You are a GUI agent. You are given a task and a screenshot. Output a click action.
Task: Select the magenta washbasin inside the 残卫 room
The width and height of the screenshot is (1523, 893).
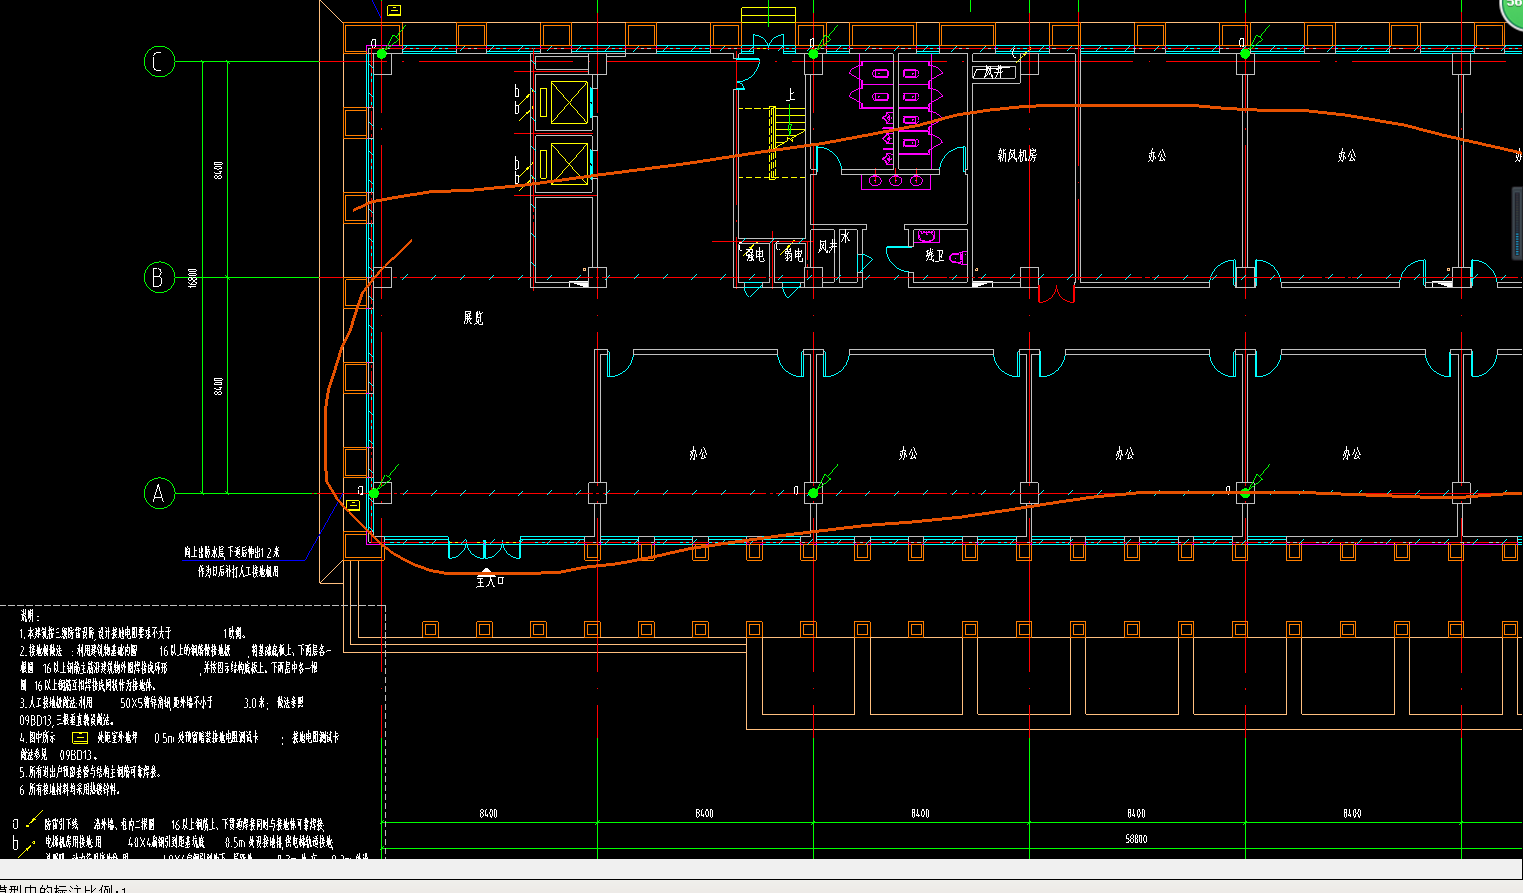927,237
